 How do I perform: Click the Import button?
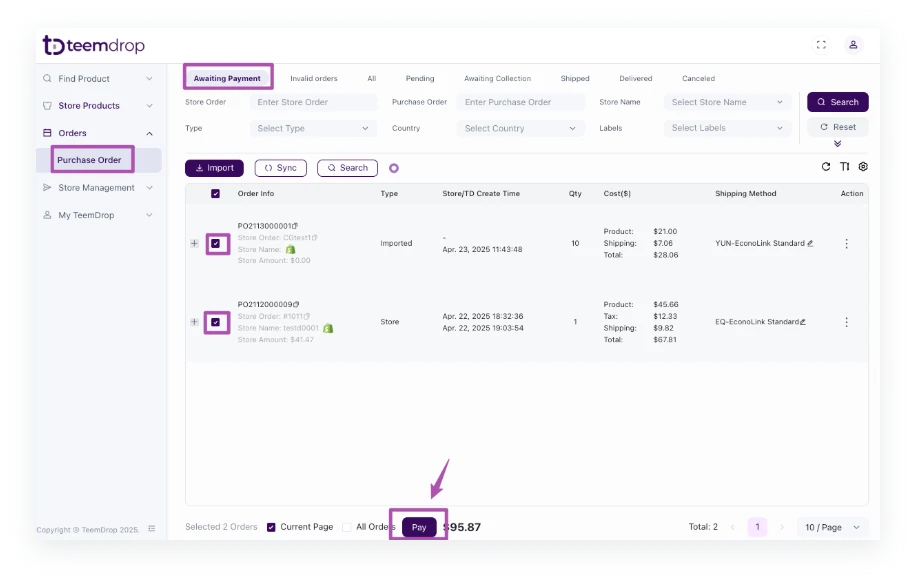214,168
